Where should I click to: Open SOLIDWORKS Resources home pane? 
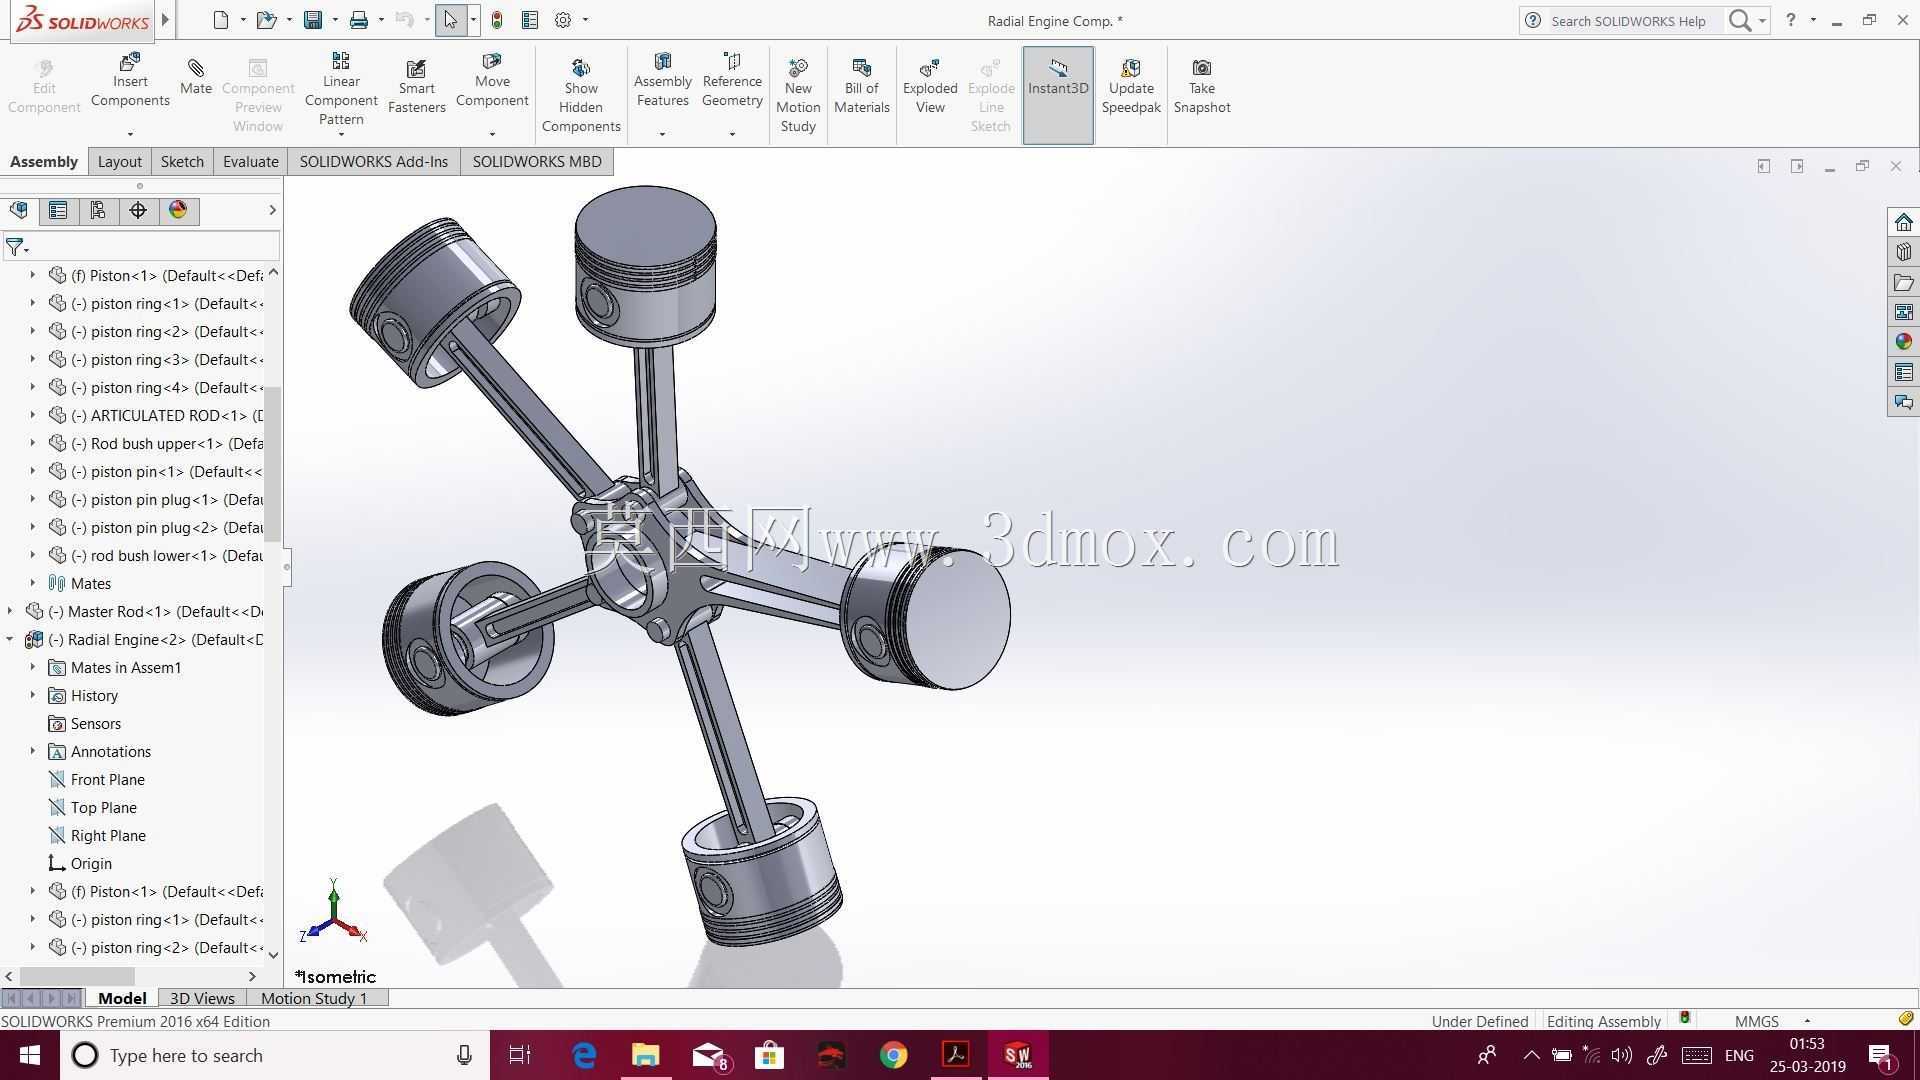click(x=1903, y=222)
